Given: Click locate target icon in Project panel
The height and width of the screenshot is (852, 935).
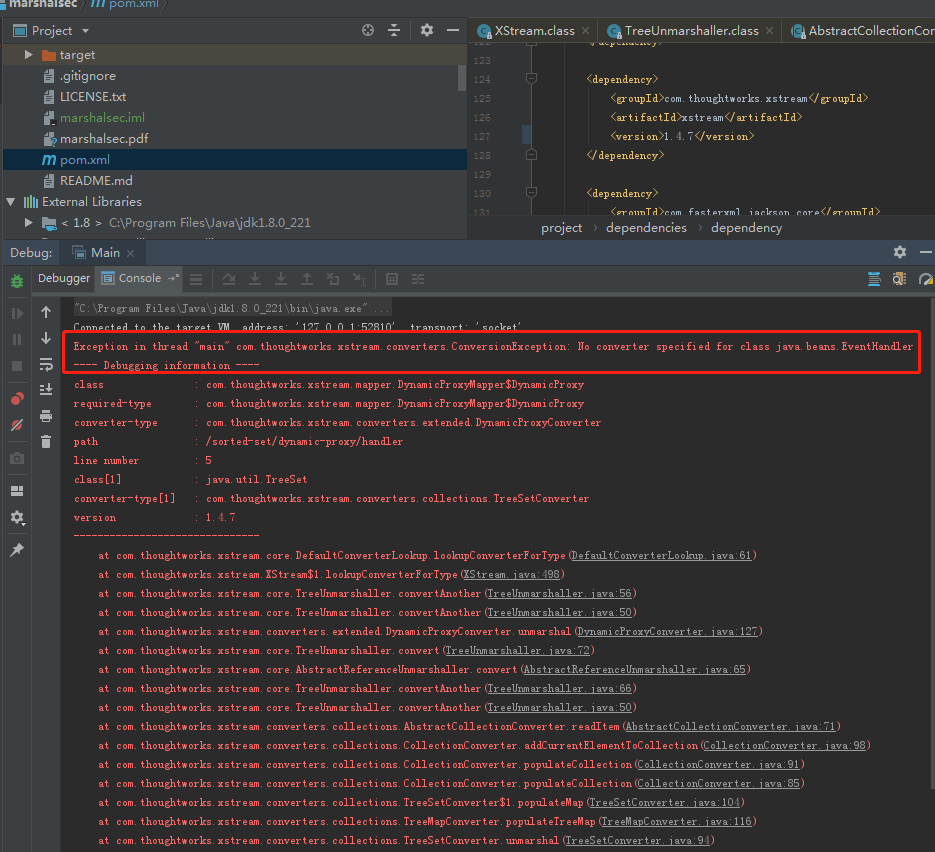Looking at the screenshot, I should click(x=368, y=31).
